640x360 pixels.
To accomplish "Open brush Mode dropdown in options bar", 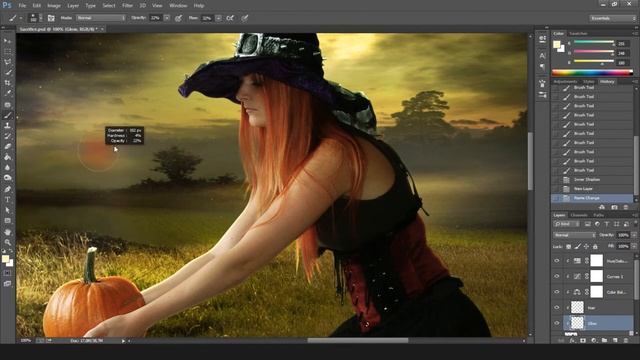I will point(101,18).
